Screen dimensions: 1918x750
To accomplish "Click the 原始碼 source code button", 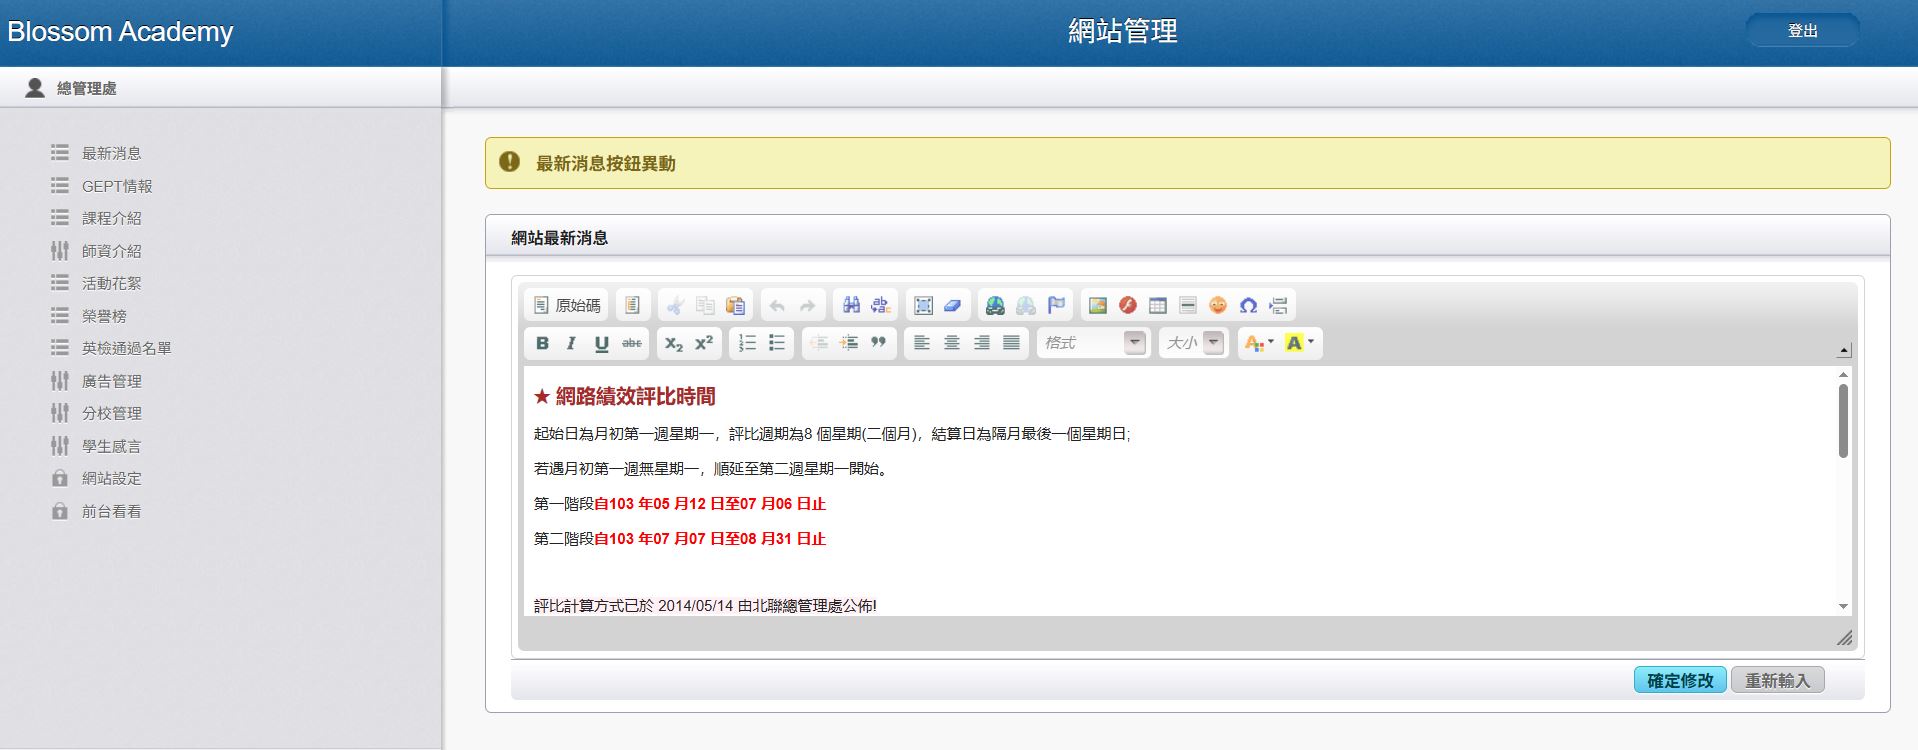I will click(x=566, y=305).
